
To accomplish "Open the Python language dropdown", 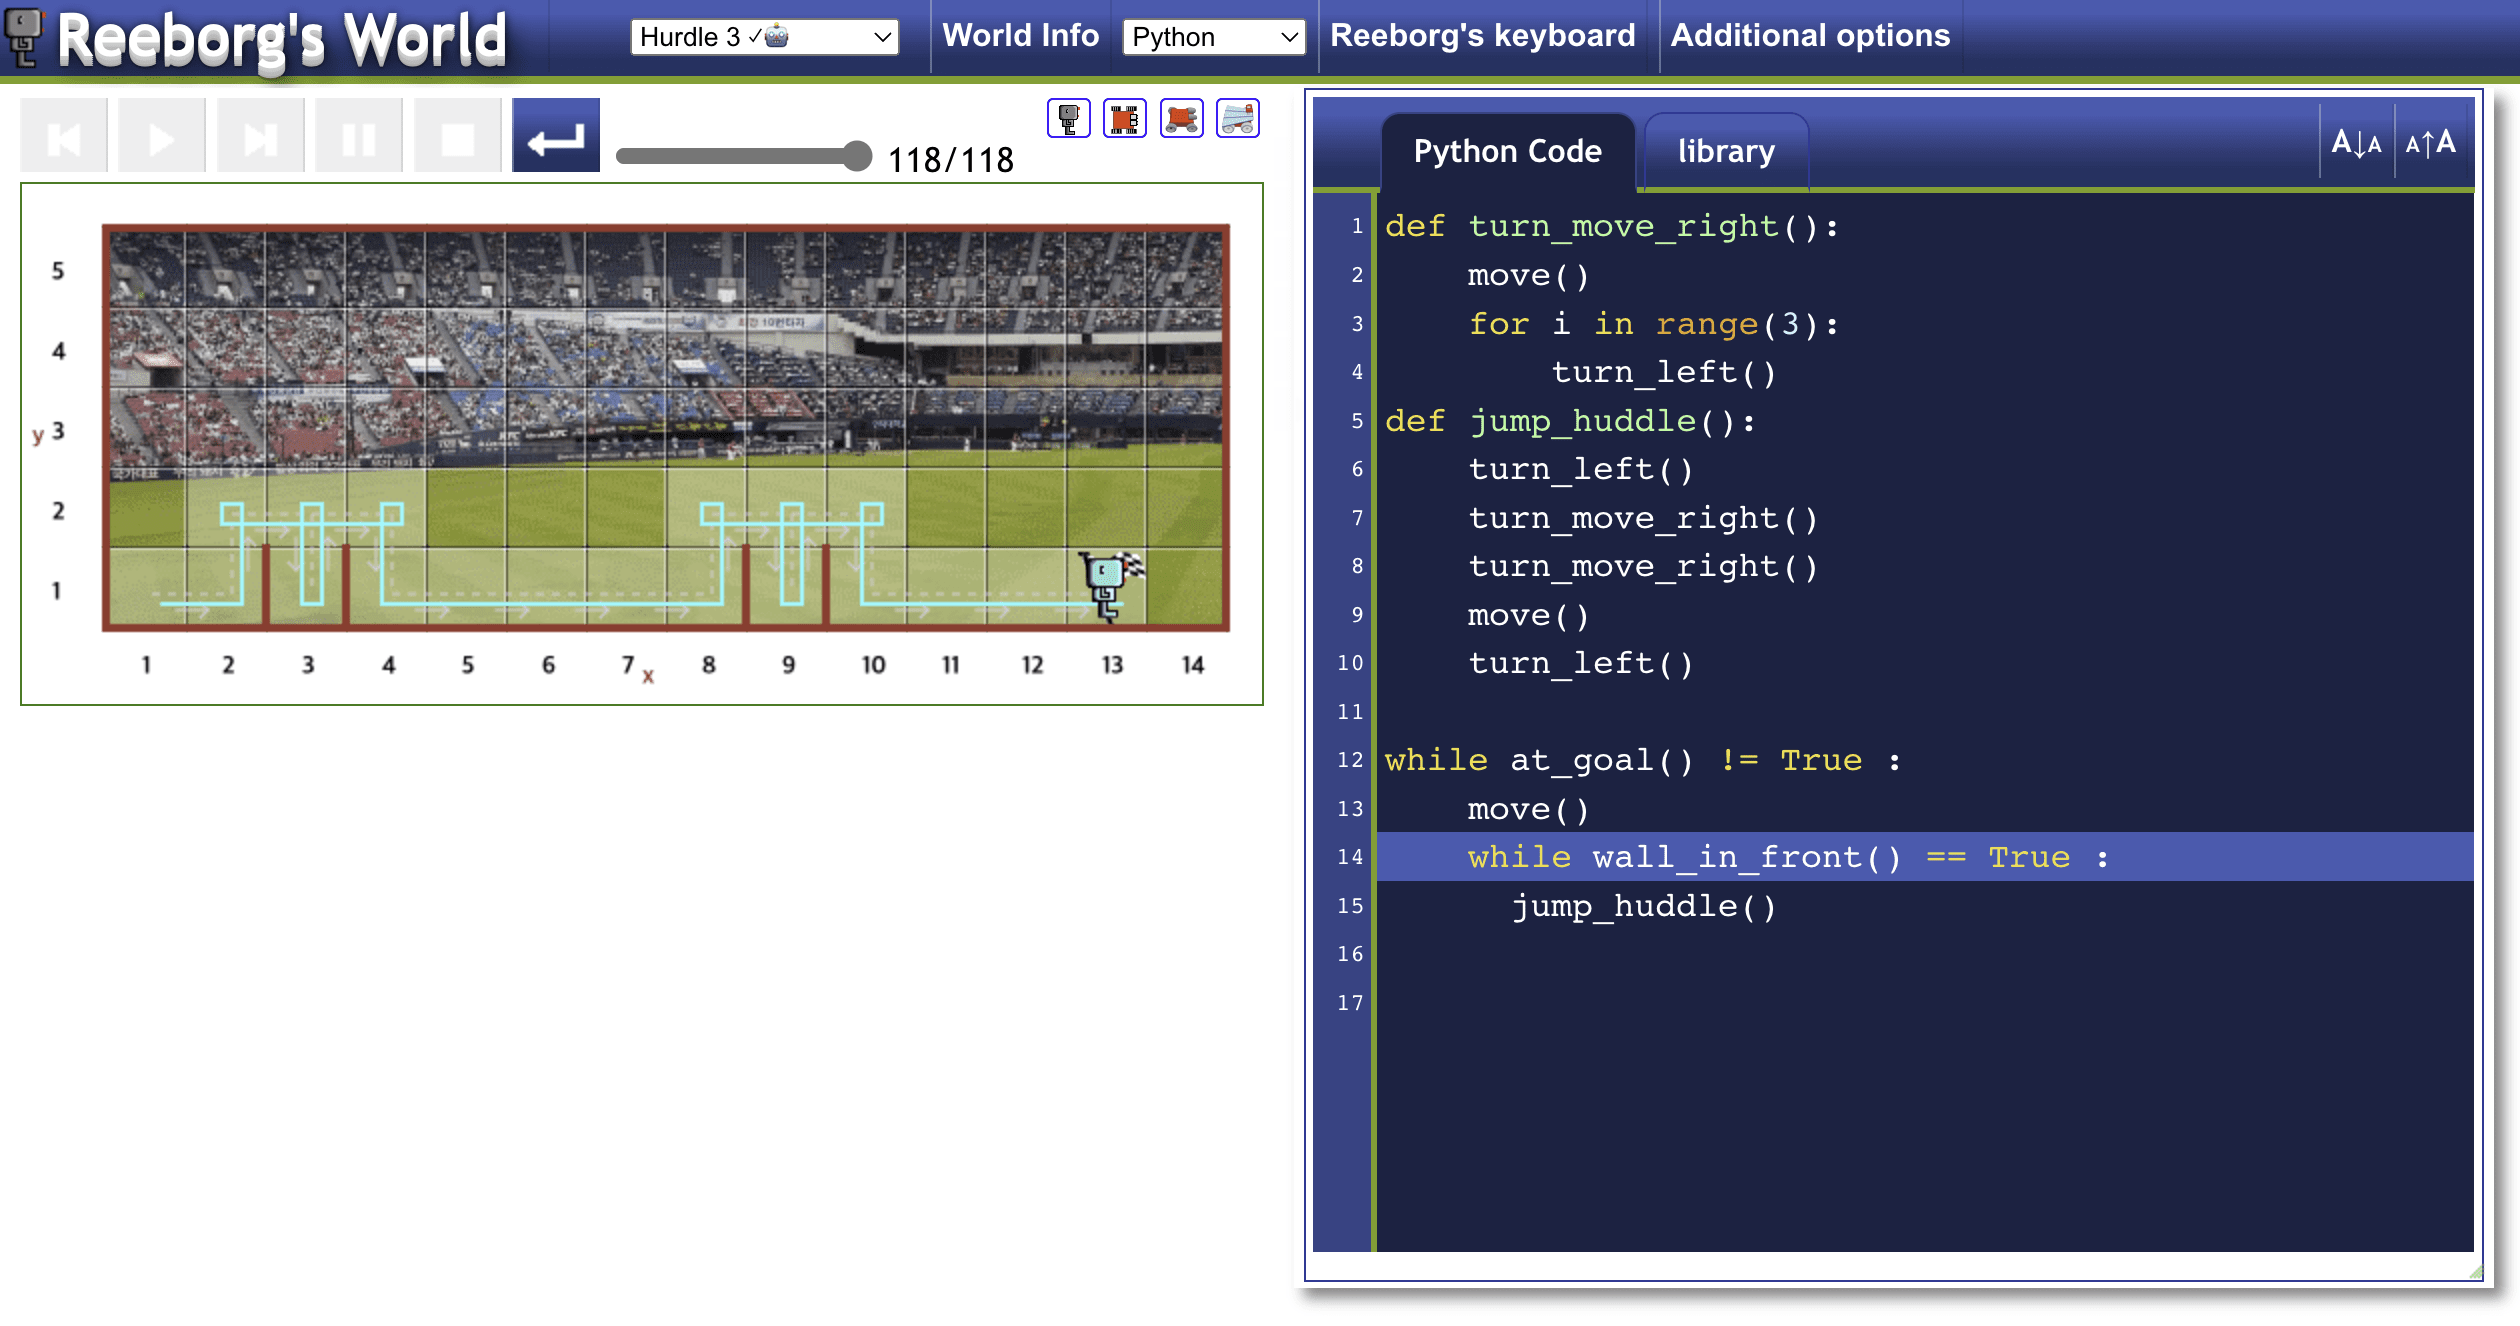I will click(x=1213, y=37).
